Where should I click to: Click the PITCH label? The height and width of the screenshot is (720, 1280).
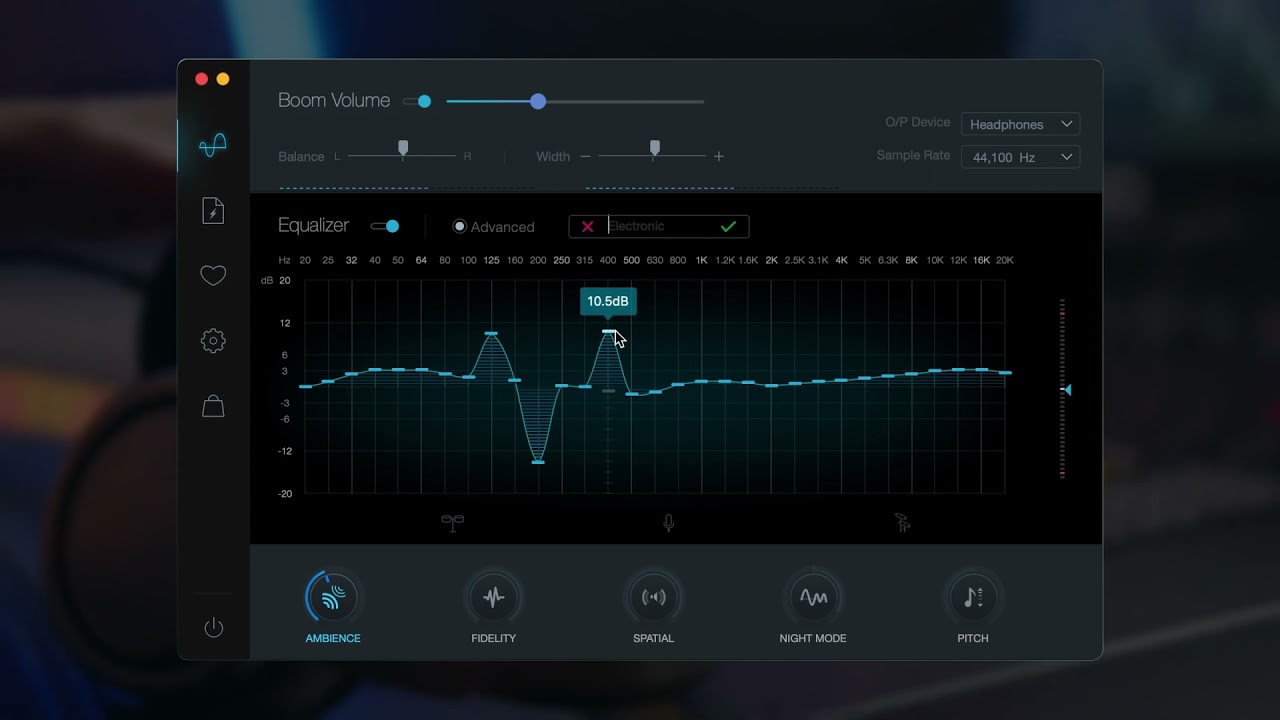(x=973, y=638)
